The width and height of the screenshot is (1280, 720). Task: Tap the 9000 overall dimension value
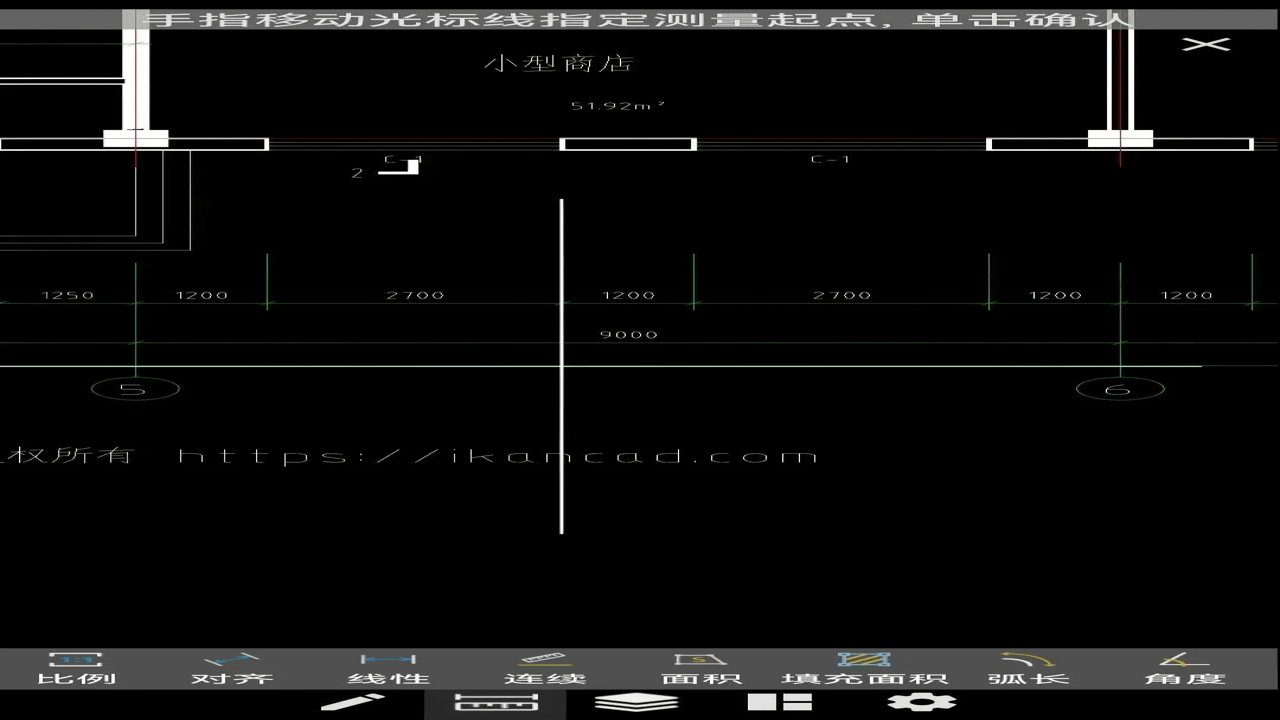[629, 334]
